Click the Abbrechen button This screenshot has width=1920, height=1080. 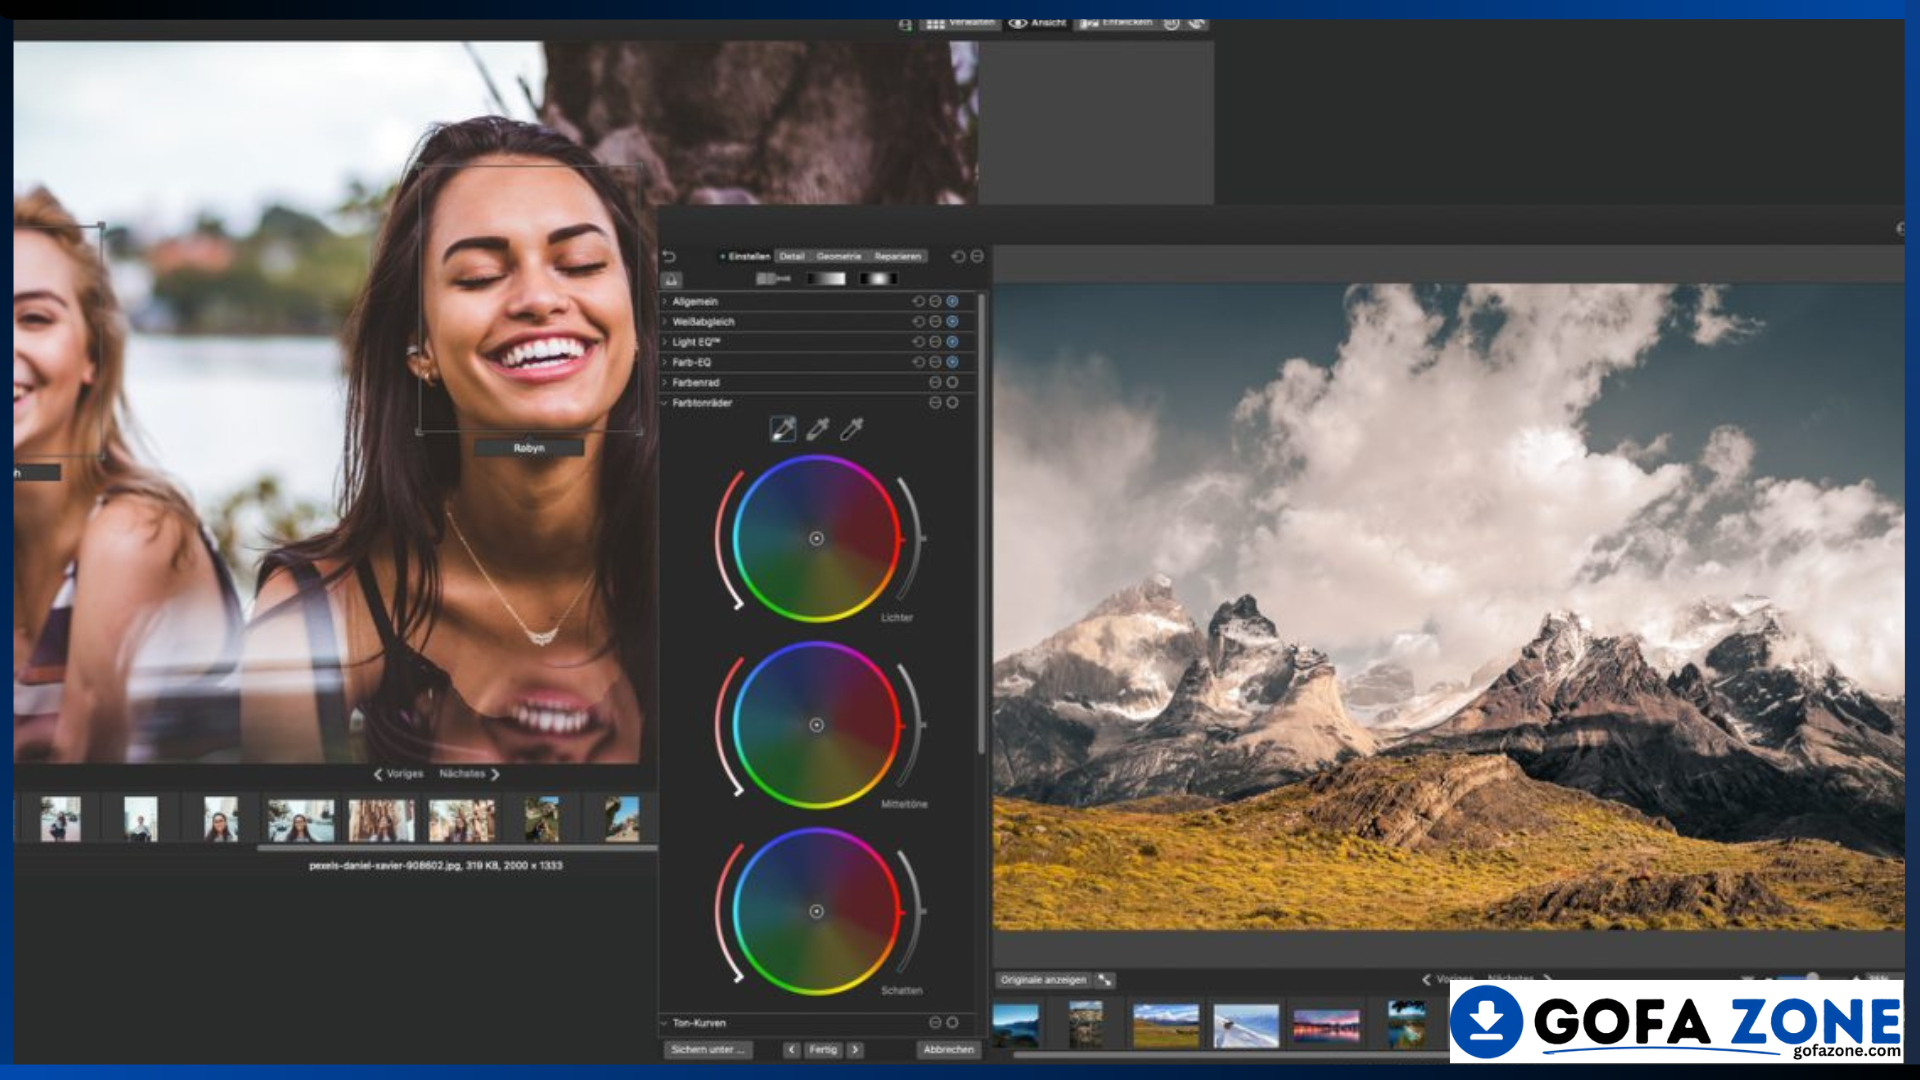point(948,1050)
